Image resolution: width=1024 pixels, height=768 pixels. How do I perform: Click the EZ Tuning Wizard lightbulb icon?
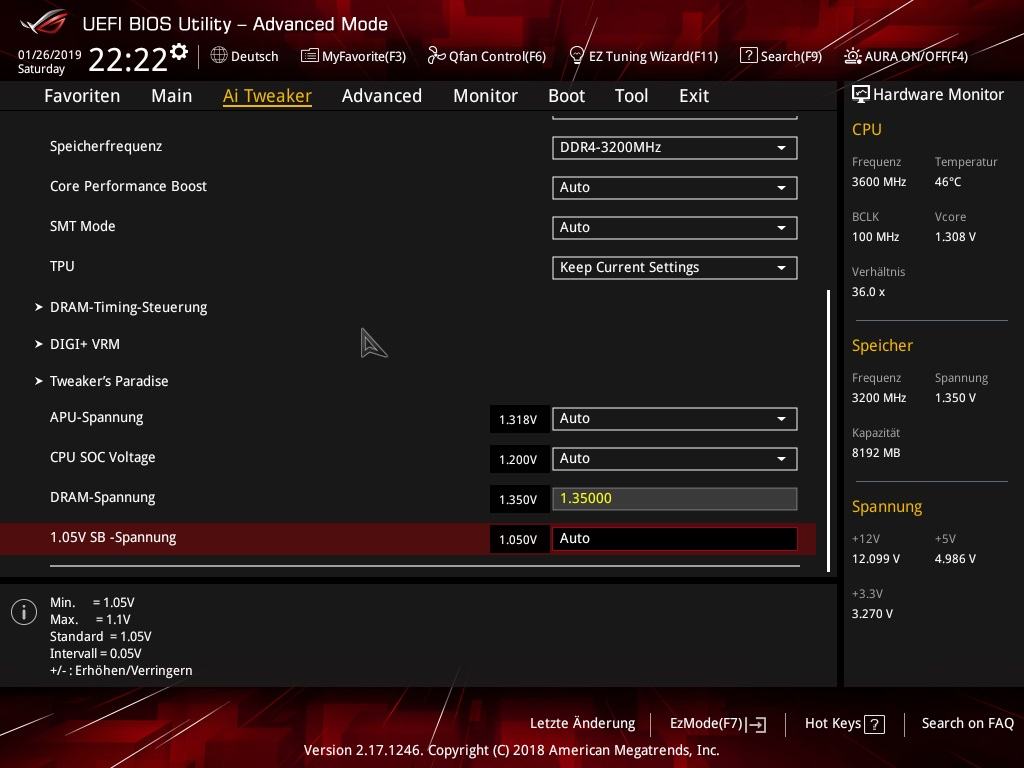click(576, 56)
